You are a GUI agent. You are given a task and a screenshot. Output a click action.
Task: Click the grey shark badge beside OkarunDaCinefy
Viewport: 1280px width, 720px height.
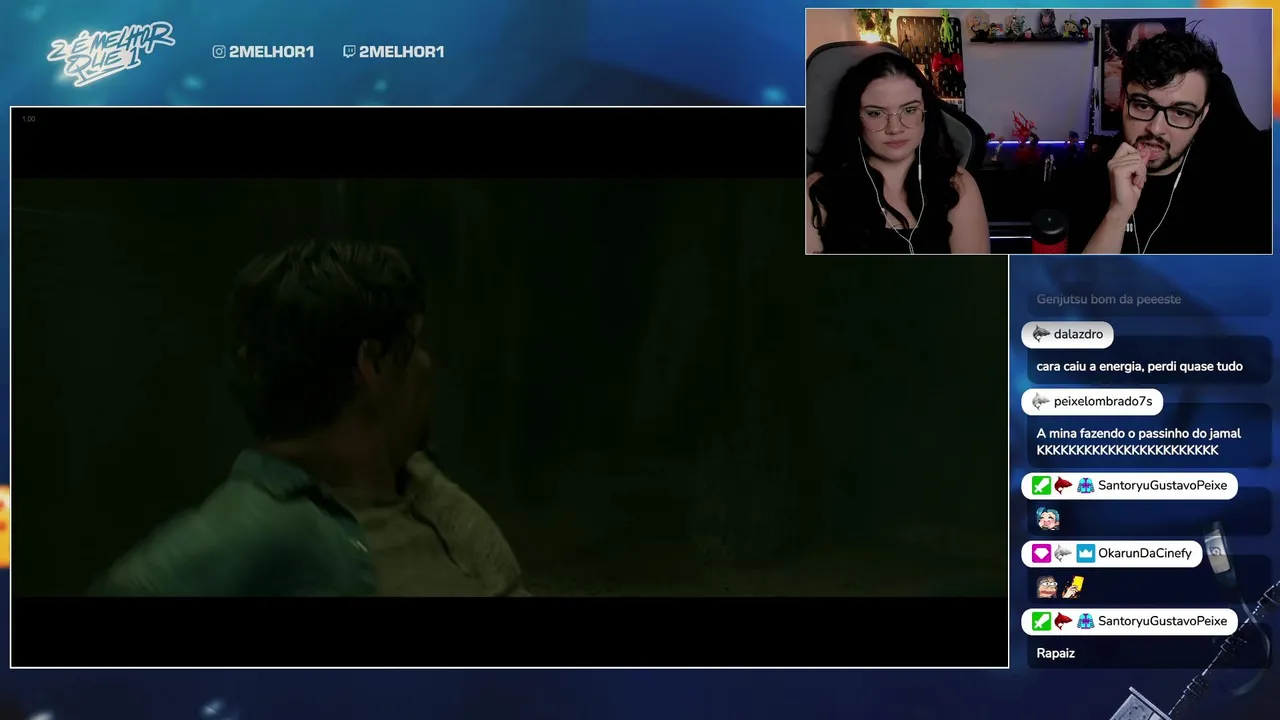pos(1063,553)
